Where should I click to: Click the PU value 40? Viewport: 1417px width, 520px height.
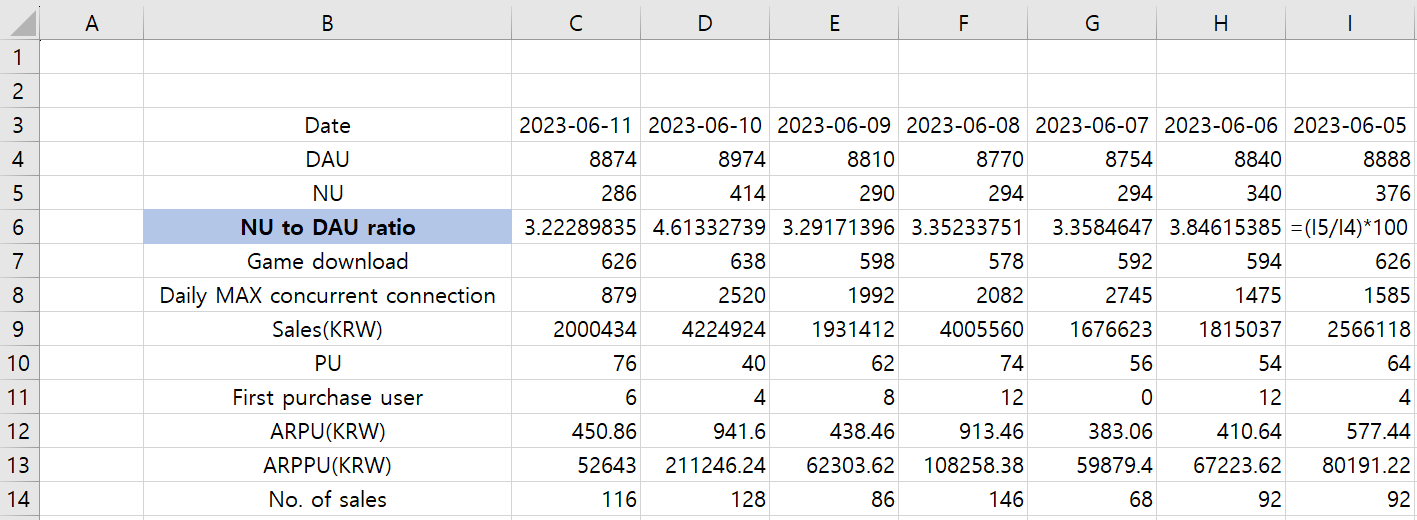(705, 363)
